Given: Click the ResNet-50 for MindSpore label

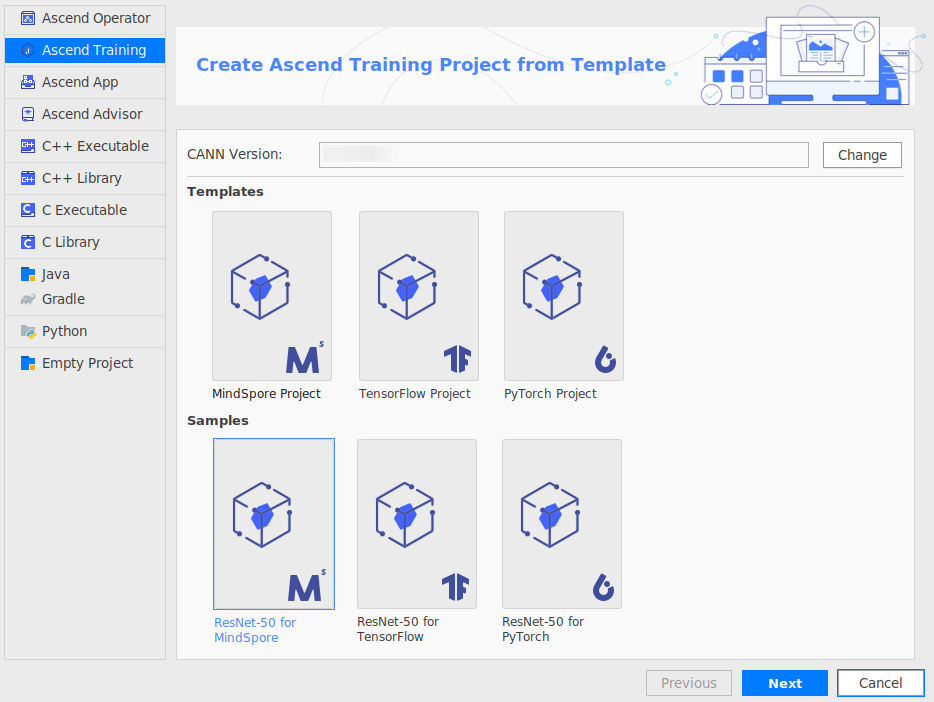Looking at the screenshot, I should point(255,630).
